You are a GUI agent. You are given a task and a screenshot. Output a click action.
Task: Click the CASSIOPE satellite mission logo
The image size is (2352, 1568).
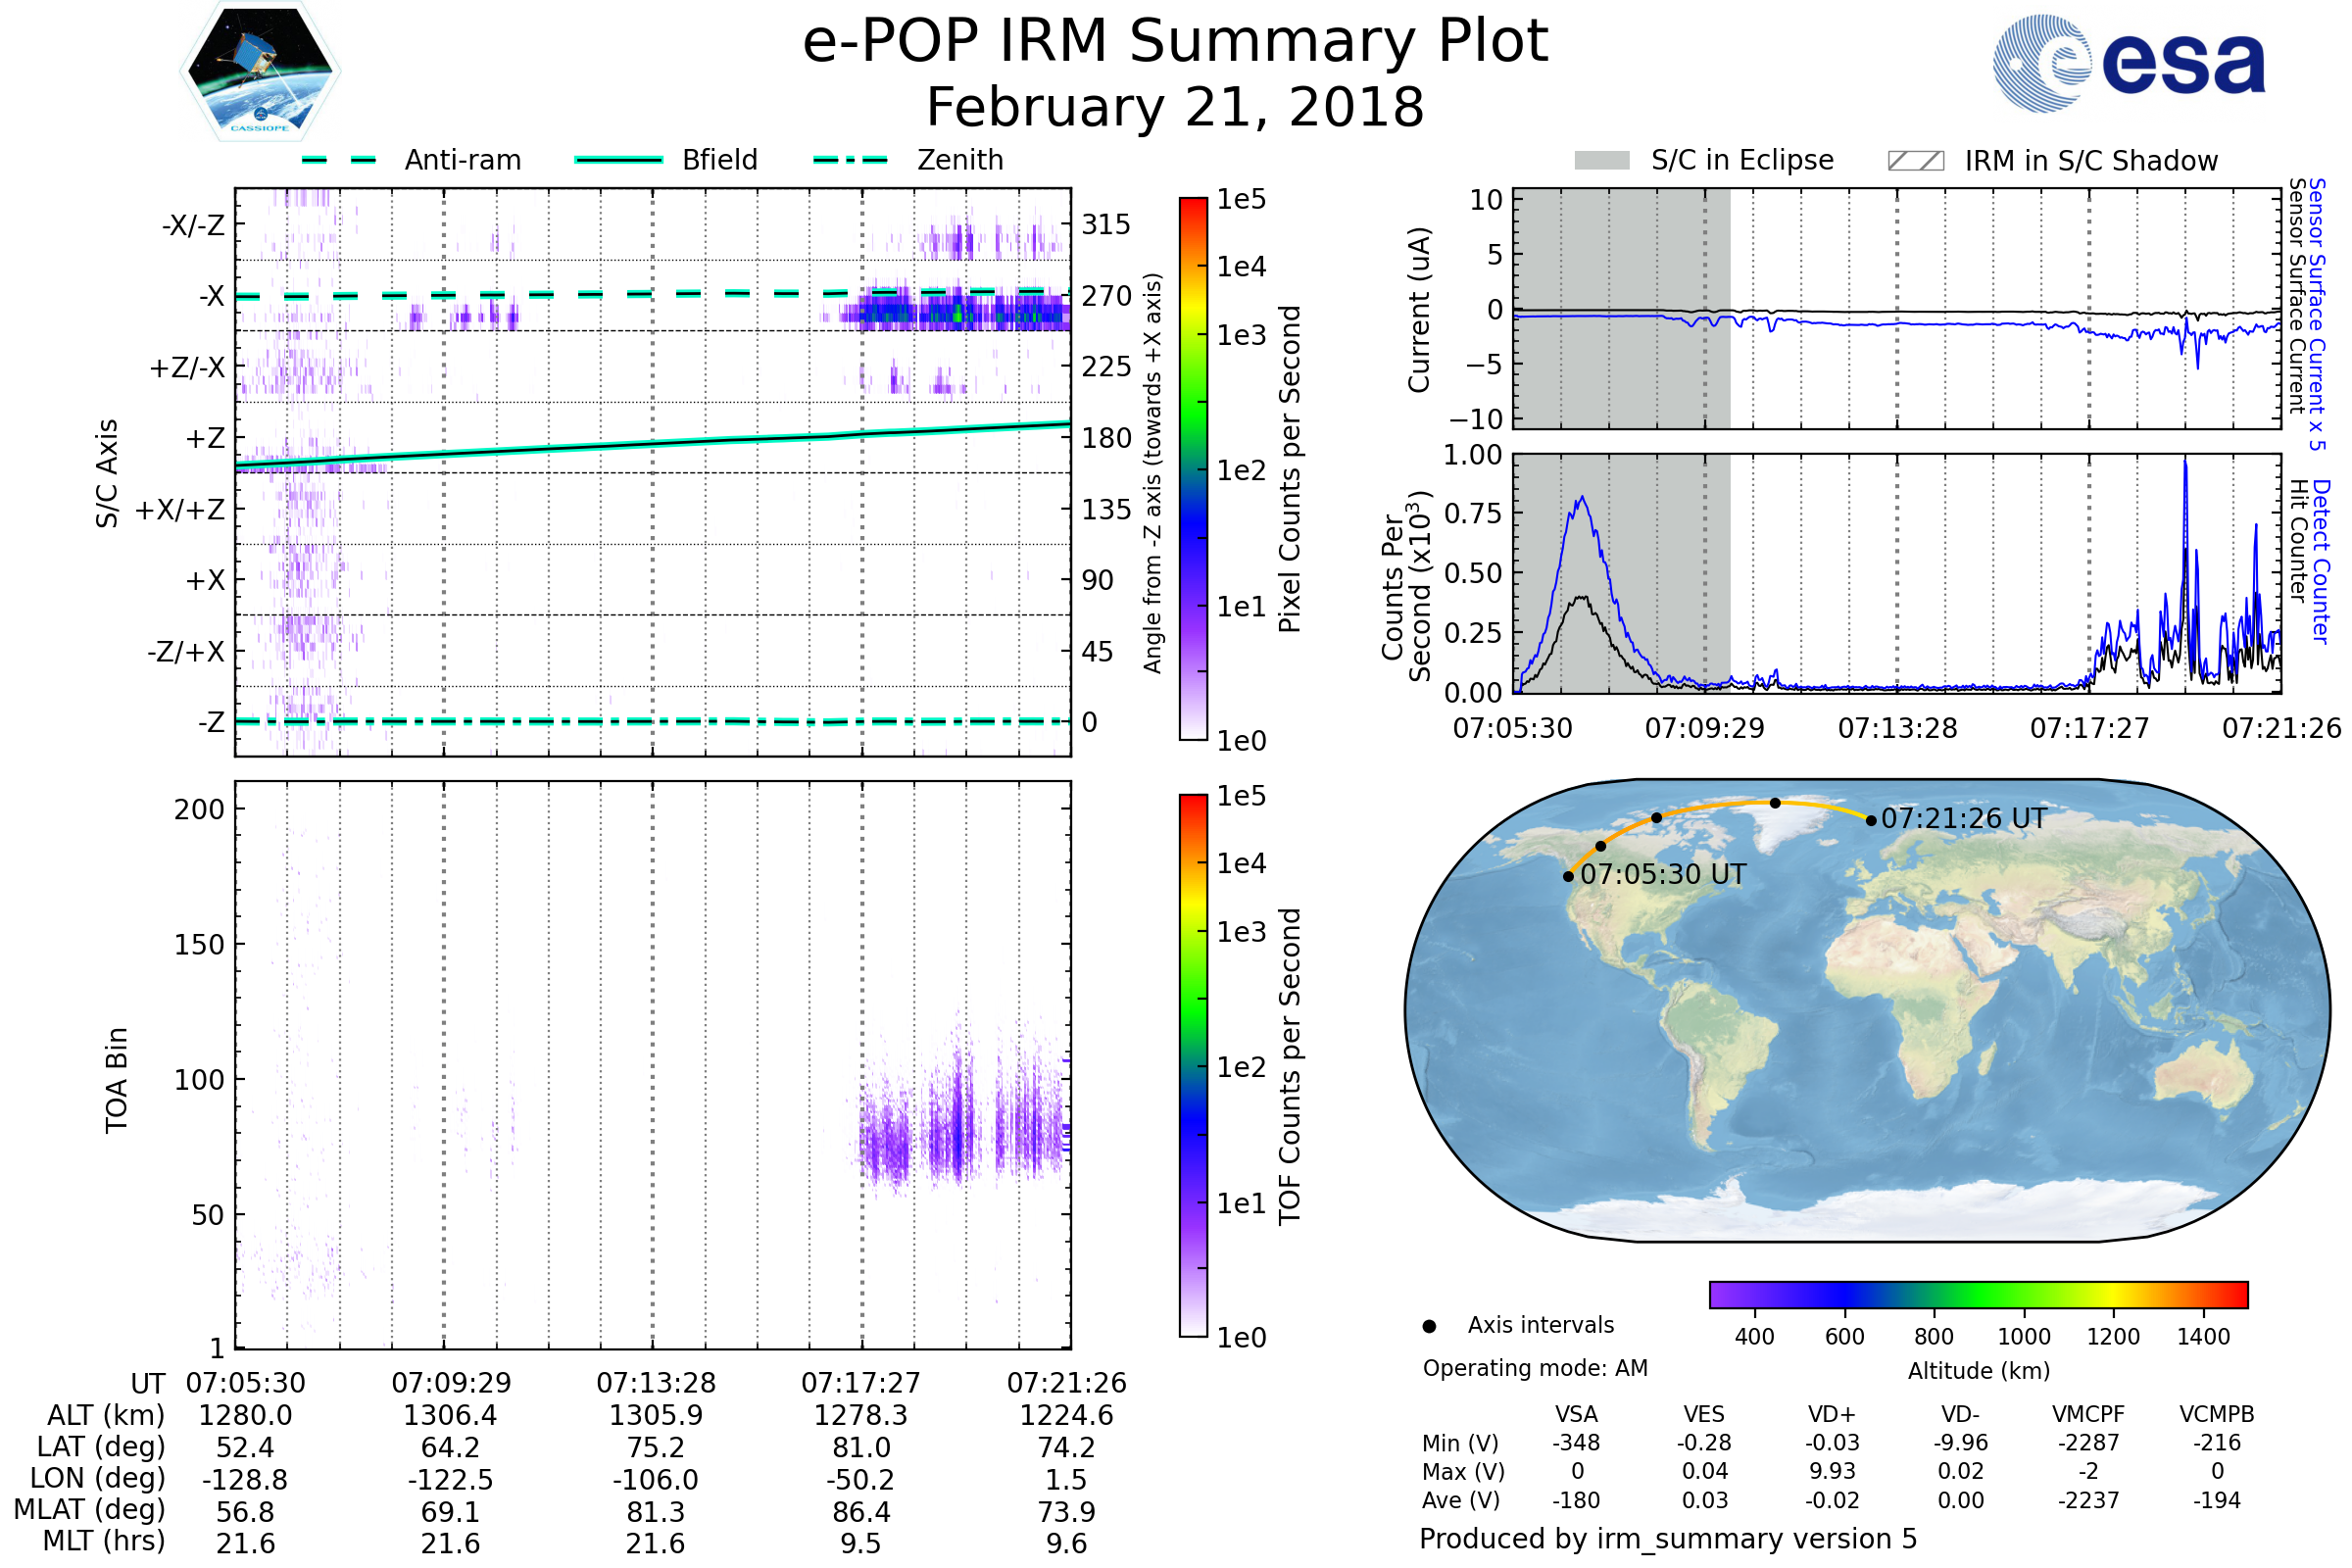pos(260,72)
